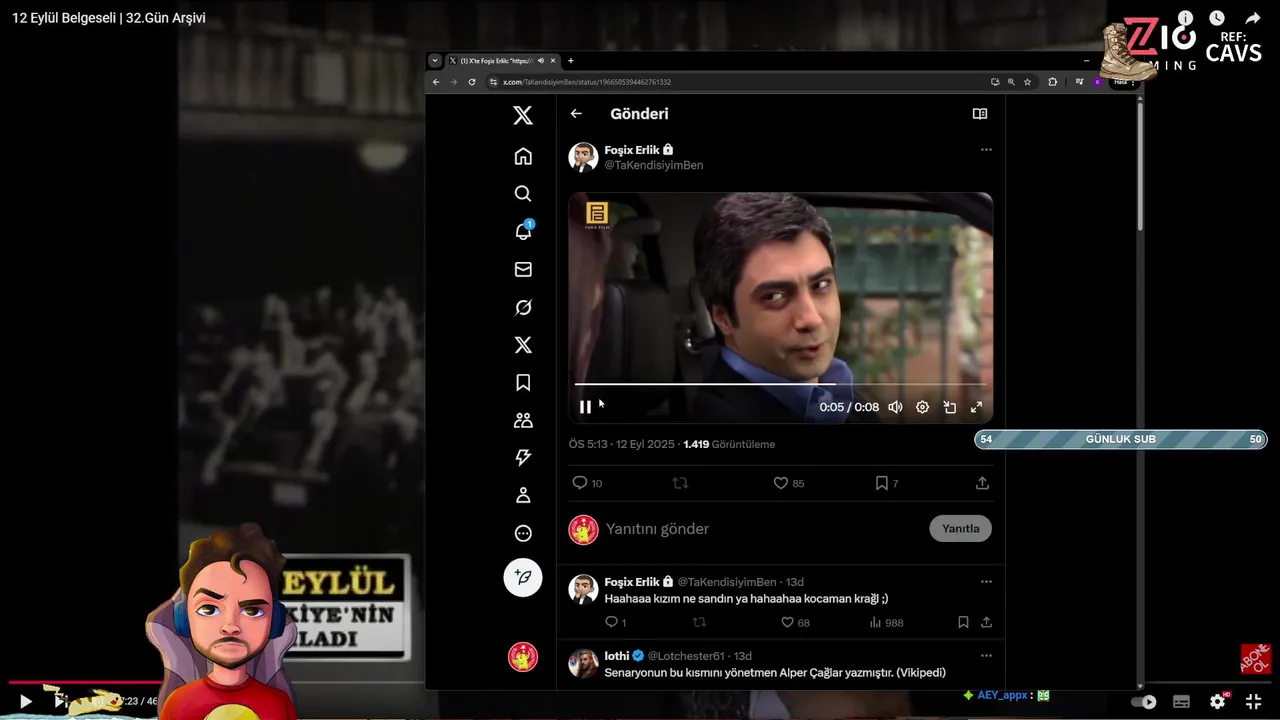Open three-dot menu on Haahaaa reply

click(x=986, y=582)
